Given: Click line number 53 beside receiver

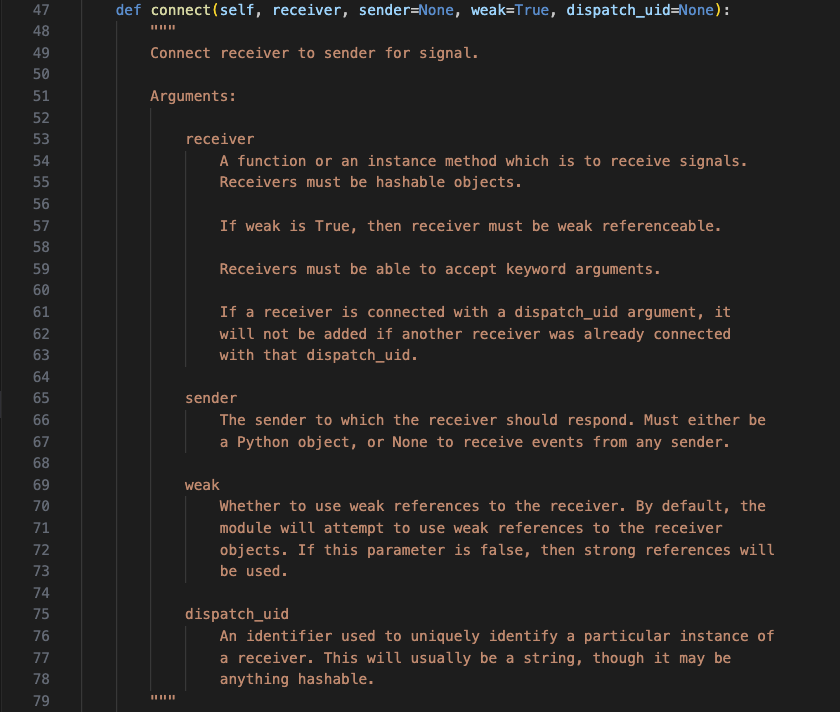Looking at the screenshot, I should (x=41, y=139).
